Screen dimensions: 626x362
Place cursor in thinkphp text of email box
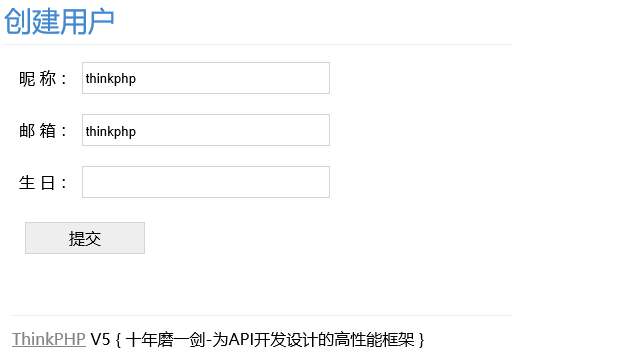[x=111, y=131]
